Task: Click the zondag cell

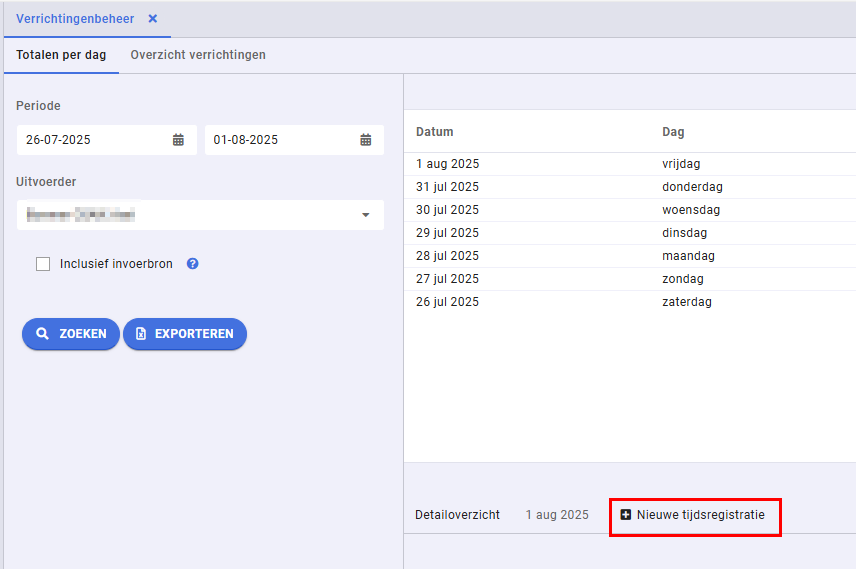Action: click(x=683, y=278)
